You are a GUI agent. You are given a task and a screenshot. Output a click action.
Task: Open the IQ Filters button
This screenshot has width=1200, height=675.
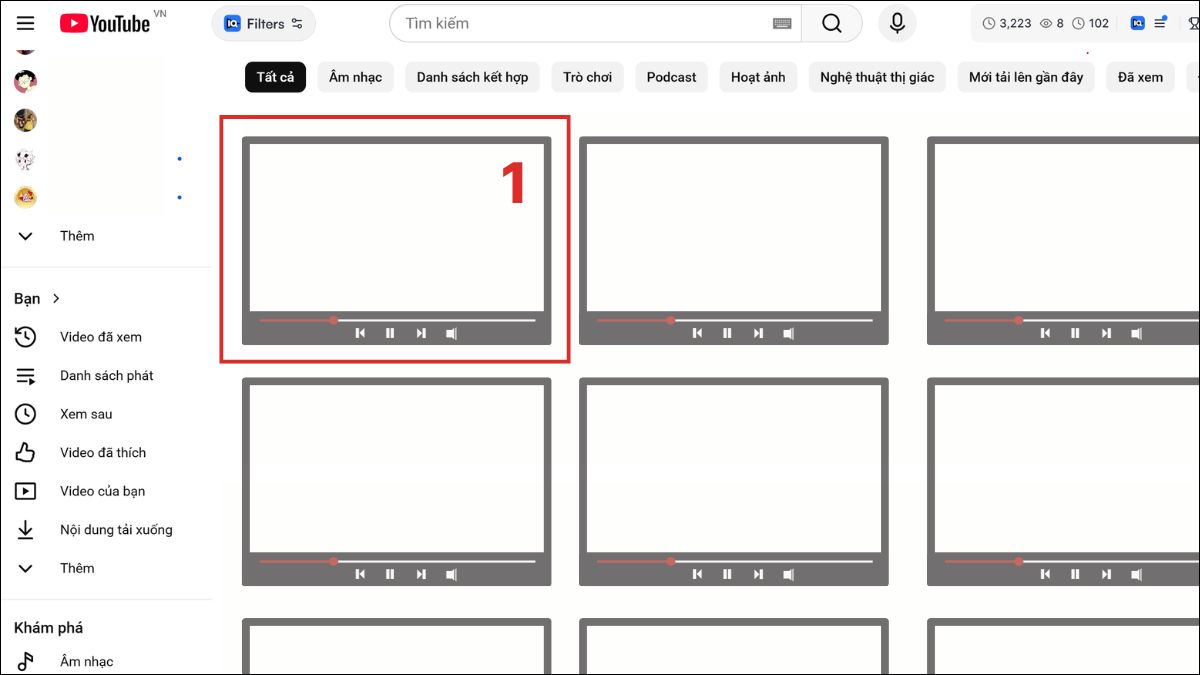pos(263,23)
